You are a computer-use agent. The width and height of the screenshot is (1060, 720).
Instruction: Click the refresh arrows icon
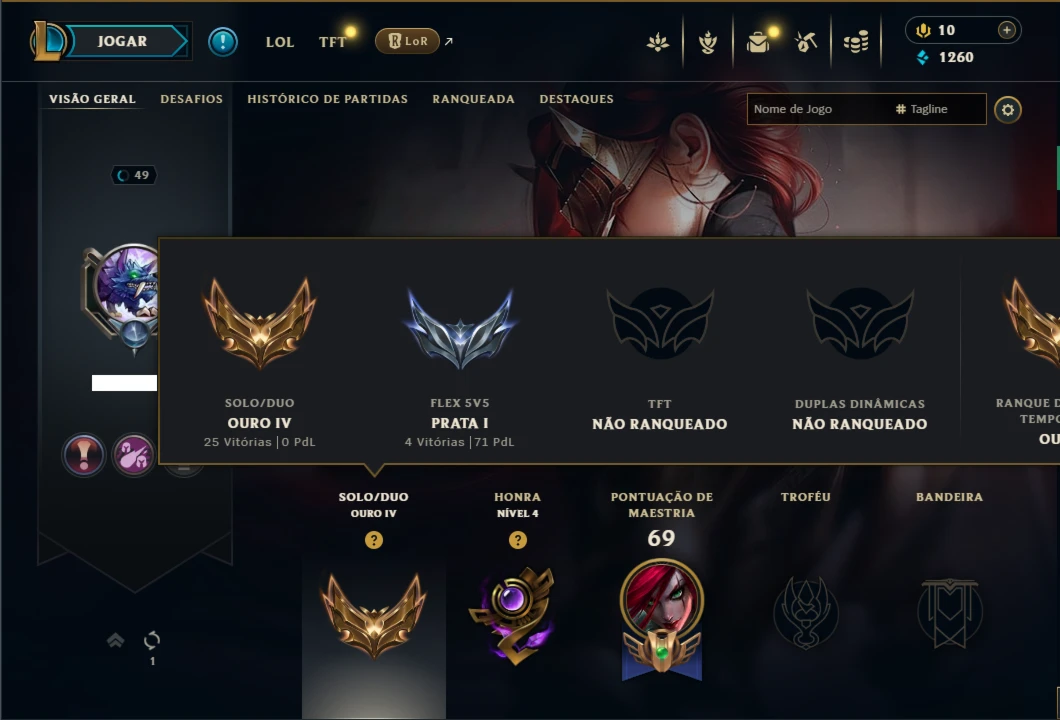[152, 640]
